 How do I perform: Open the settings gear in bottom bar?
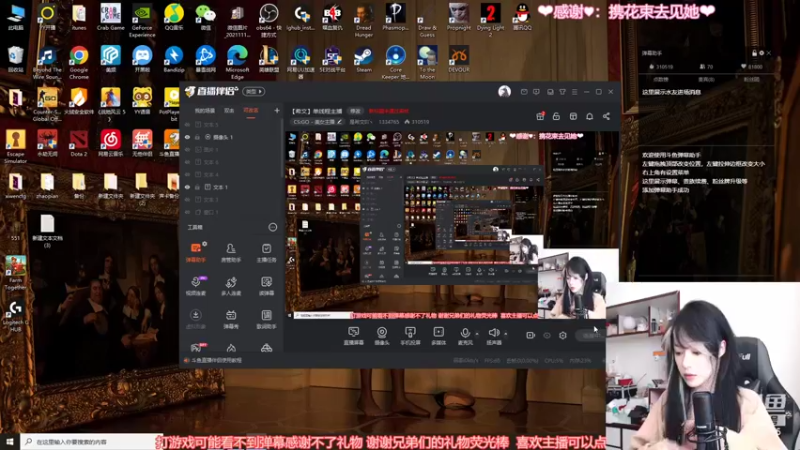tap(563, 335)
